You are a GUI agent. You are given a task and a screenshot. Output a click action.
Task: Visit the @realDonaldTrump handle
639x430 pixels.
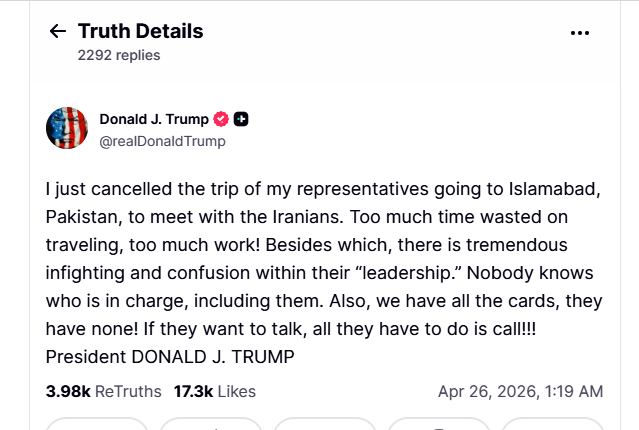click(x=162, y=141)
